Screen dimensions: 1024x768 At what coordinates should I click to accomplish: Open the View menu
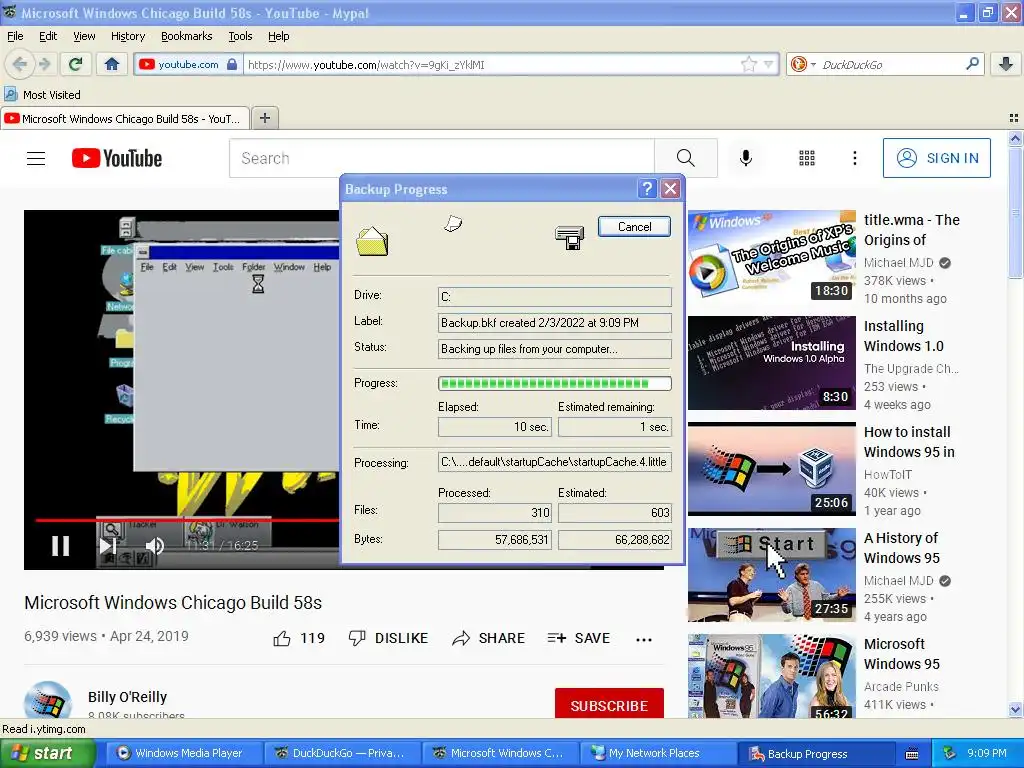(84, 36)
